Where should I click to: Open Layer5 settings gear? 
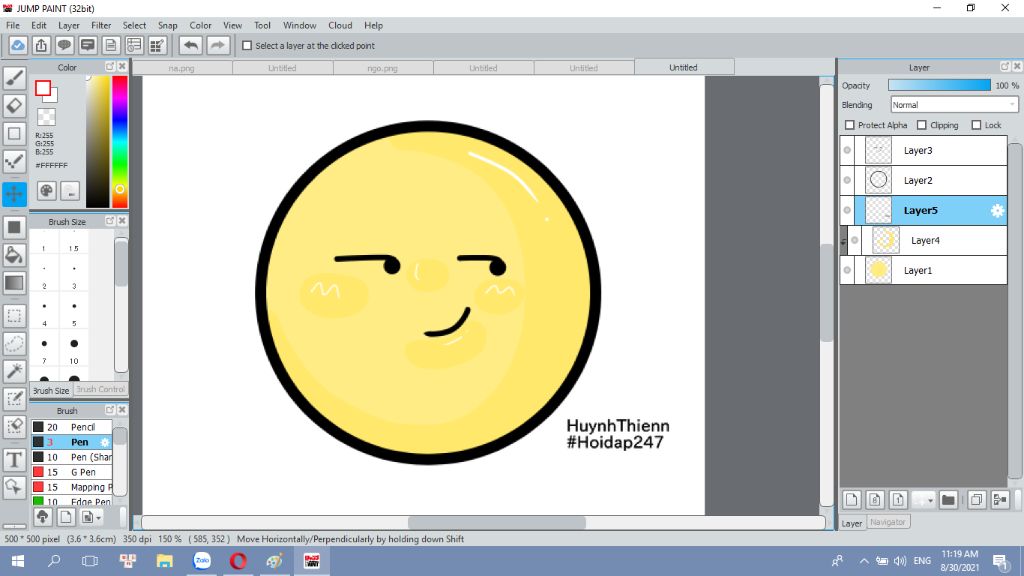[997, 210]
